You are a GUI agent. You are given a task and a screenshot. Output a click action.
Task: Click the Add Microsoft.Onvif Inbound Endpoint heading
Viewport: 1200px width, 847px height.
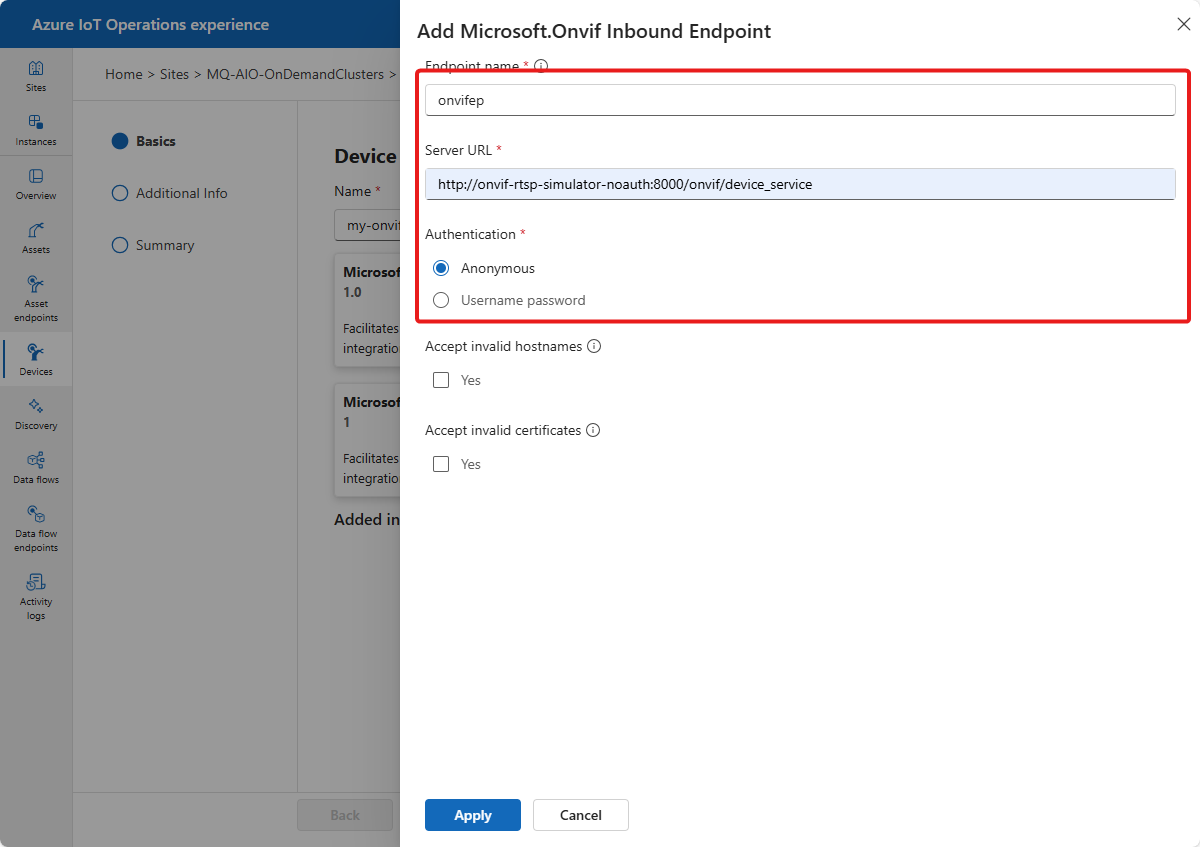(594, 31)
